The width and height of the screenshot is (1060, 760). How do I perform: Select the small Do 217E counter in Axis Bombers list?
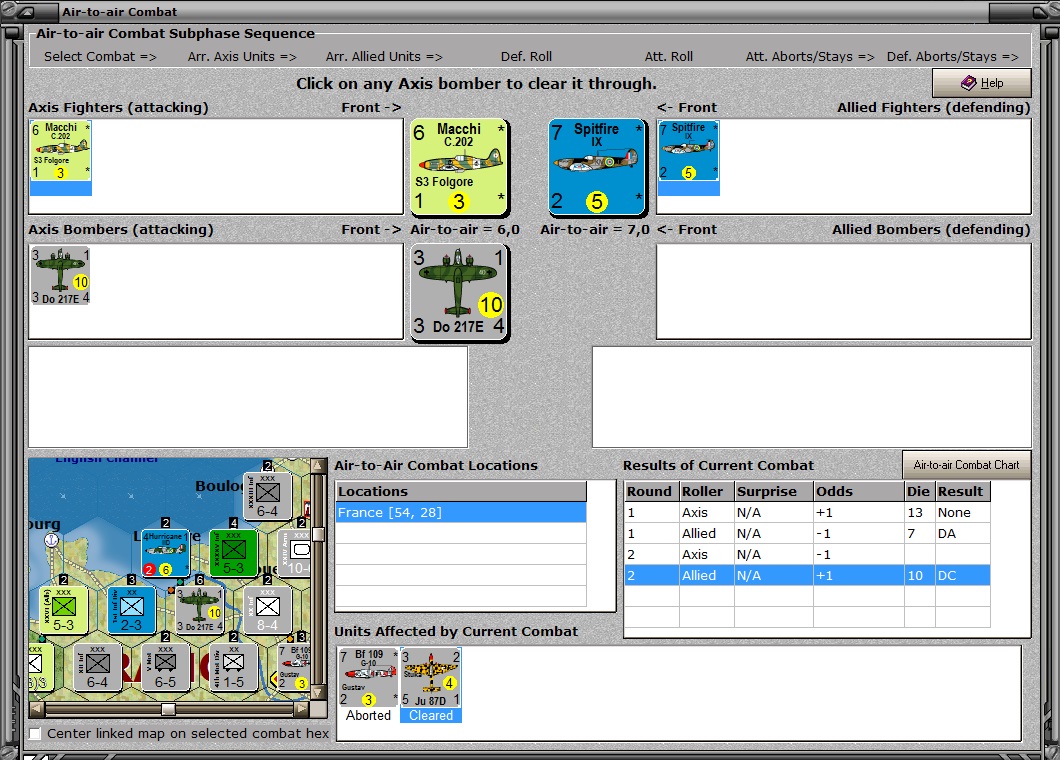(x=60, y=275)
